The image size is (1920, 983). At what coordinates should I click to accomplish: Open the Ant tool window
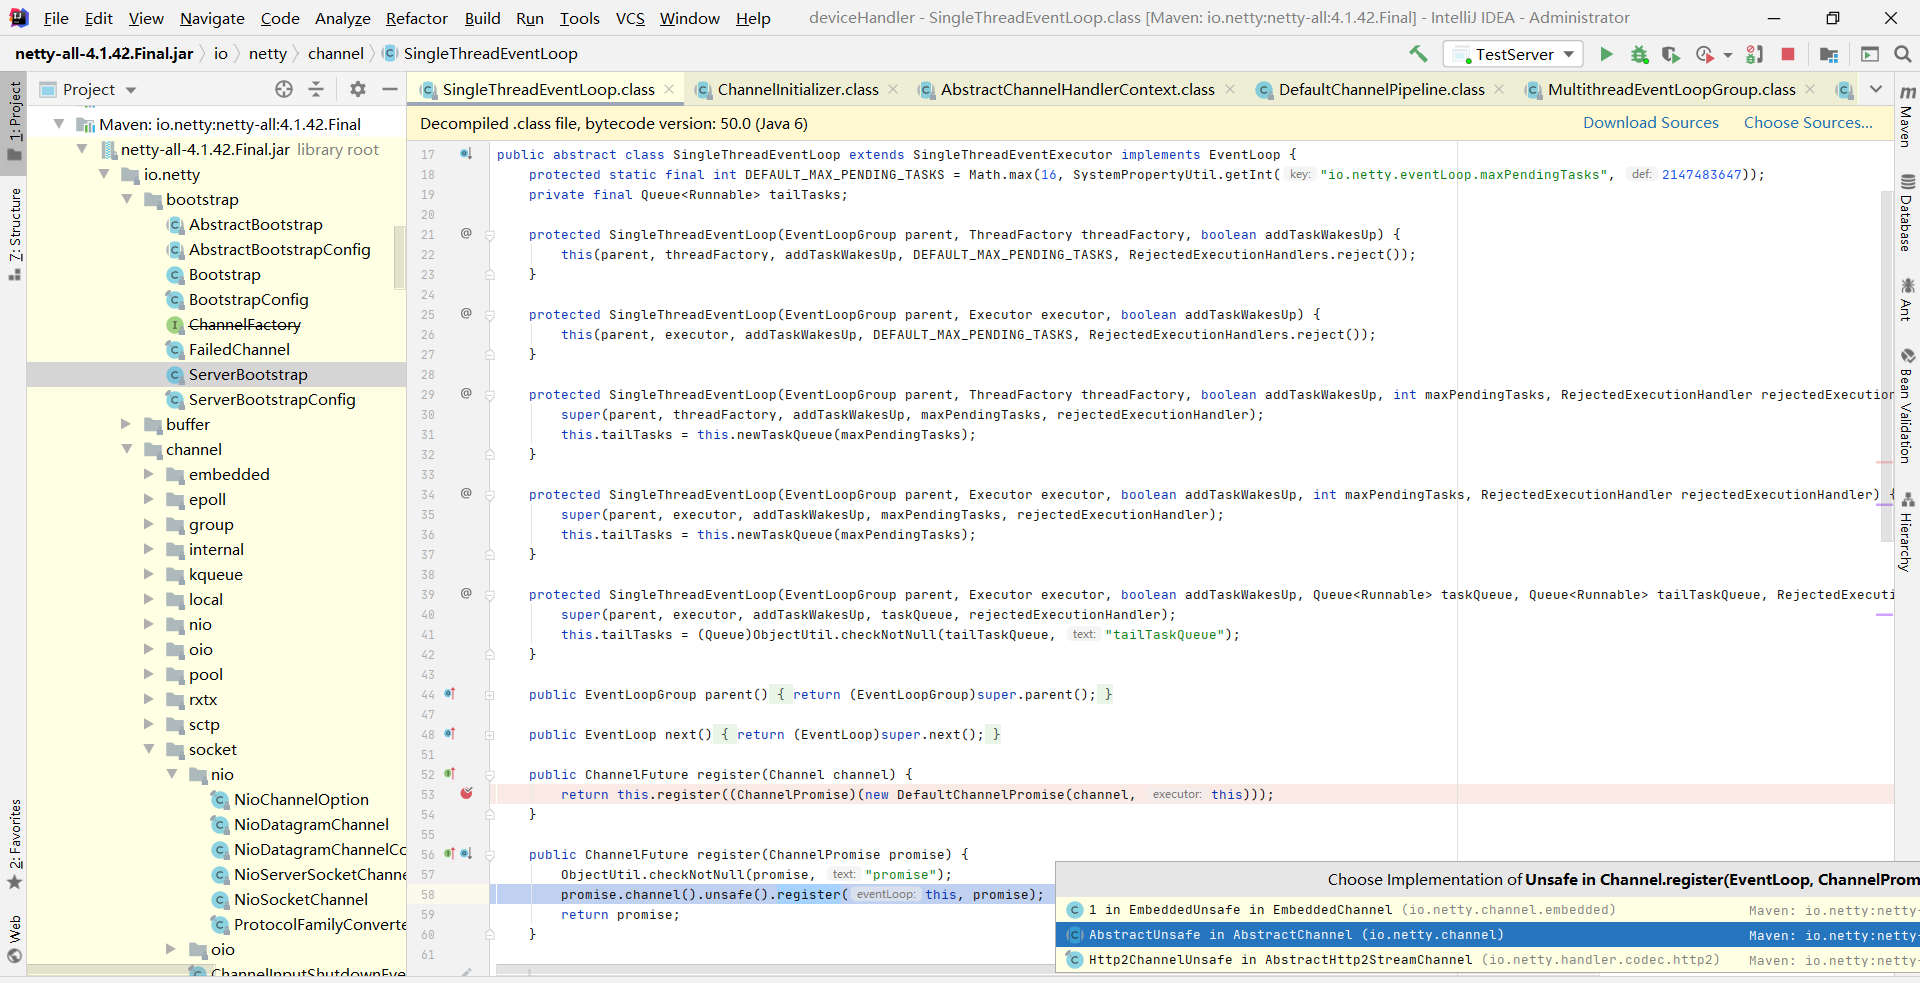click(x=1907, y=300)
